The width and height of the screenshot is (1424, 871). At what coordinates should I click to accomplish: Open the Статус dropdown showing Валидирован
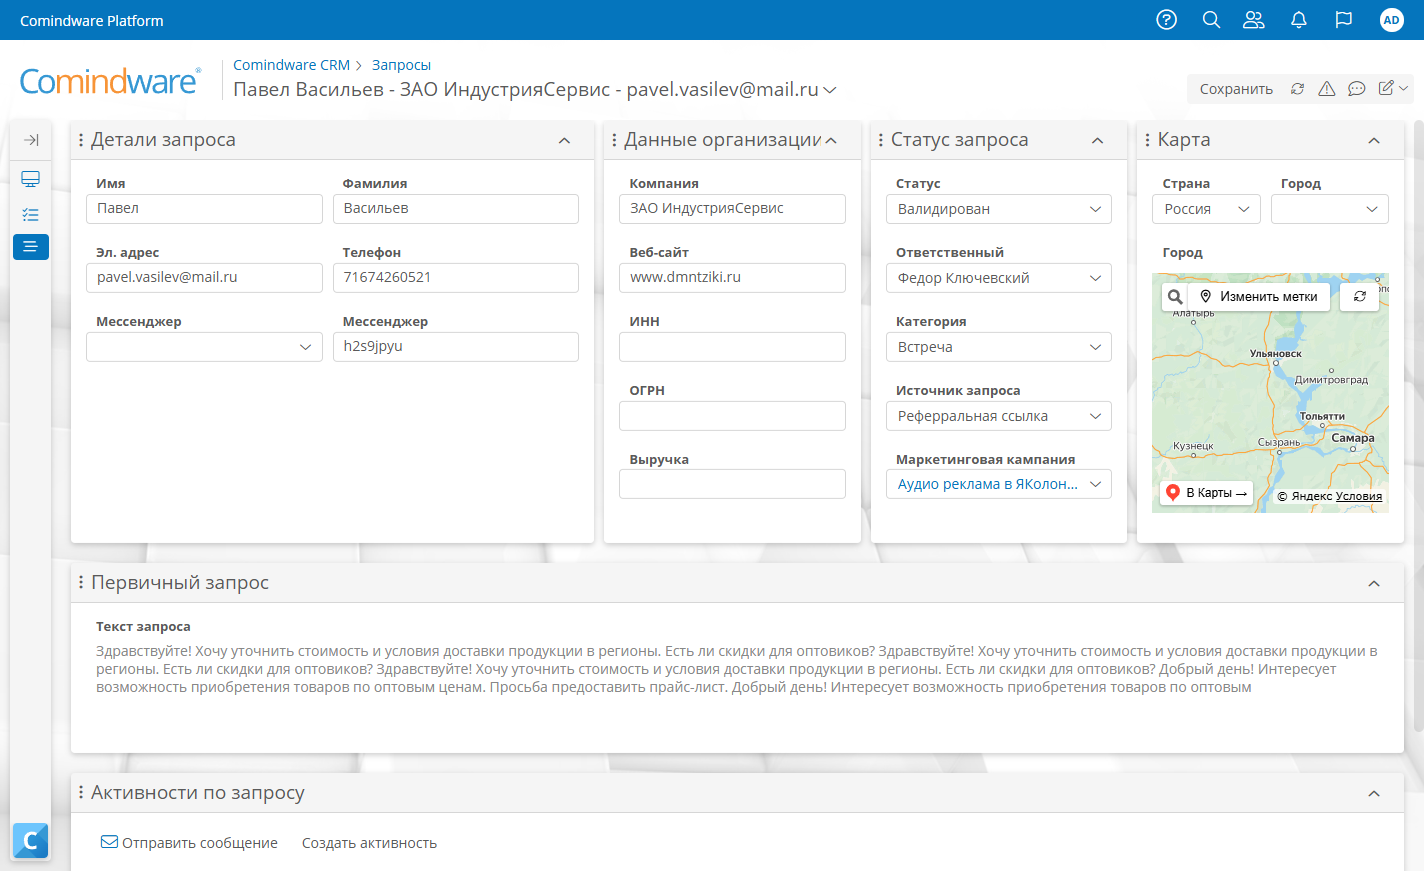[x=998, y=209]
